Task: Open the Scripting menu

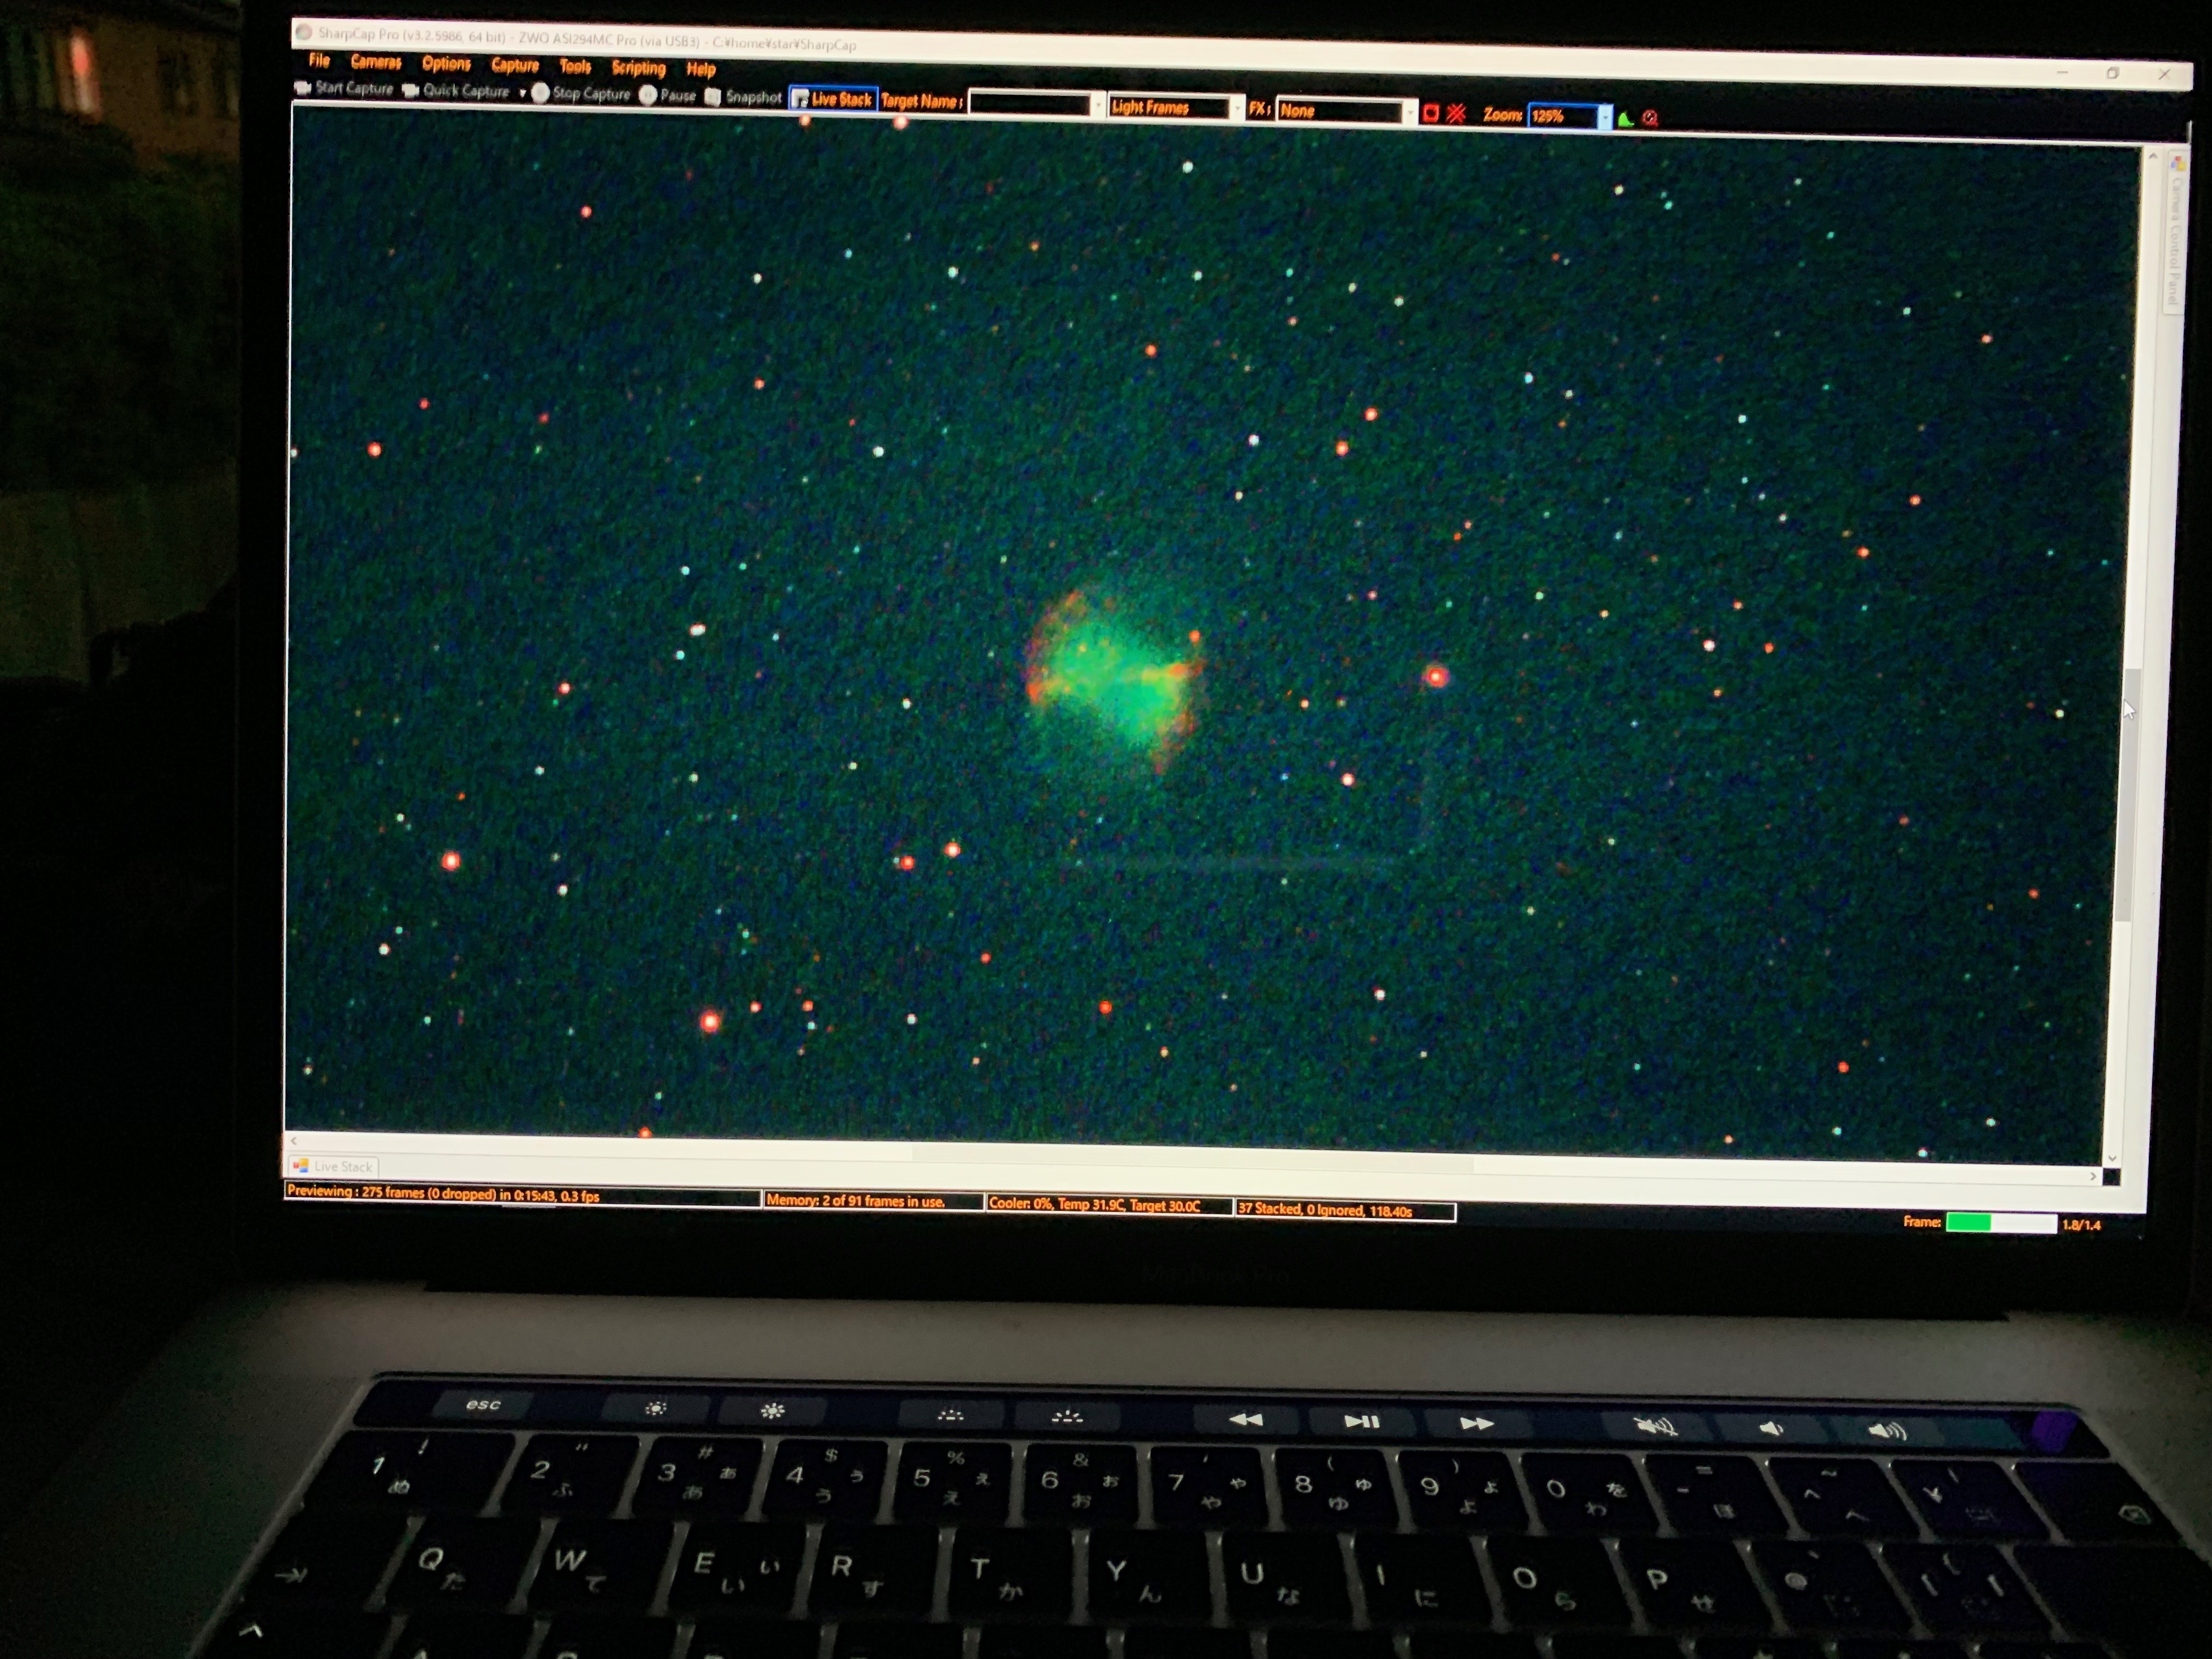Action: coord(638,67)
